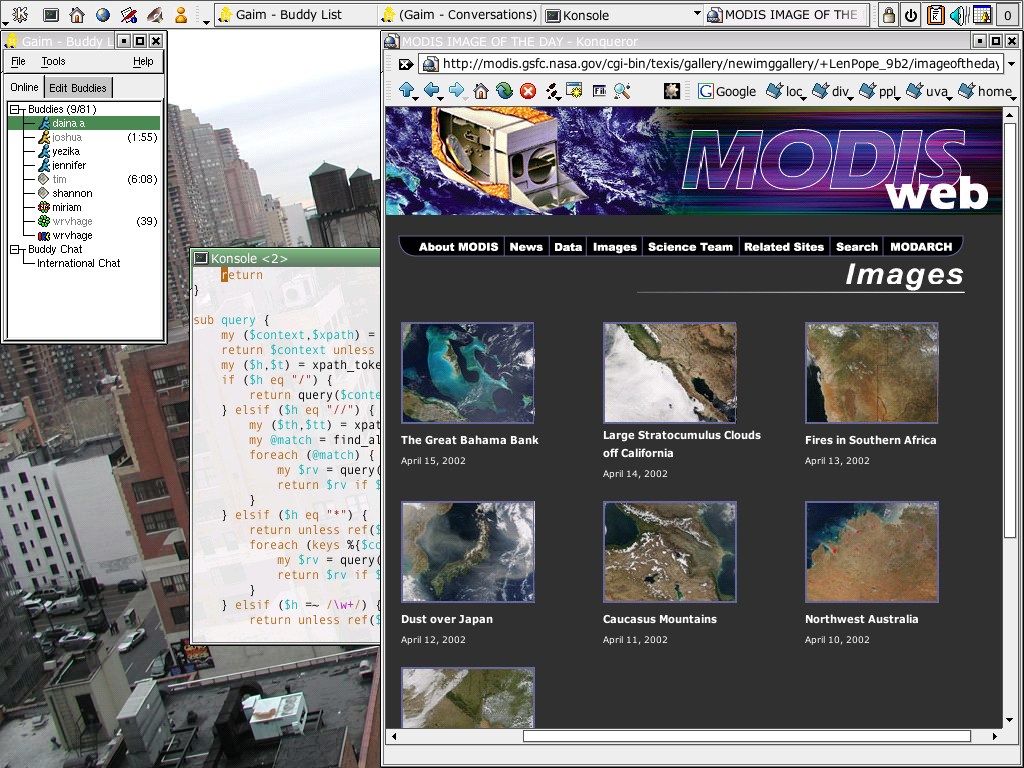
Task: Open the Konsole taskbar group dropdown
Action: 697,14
